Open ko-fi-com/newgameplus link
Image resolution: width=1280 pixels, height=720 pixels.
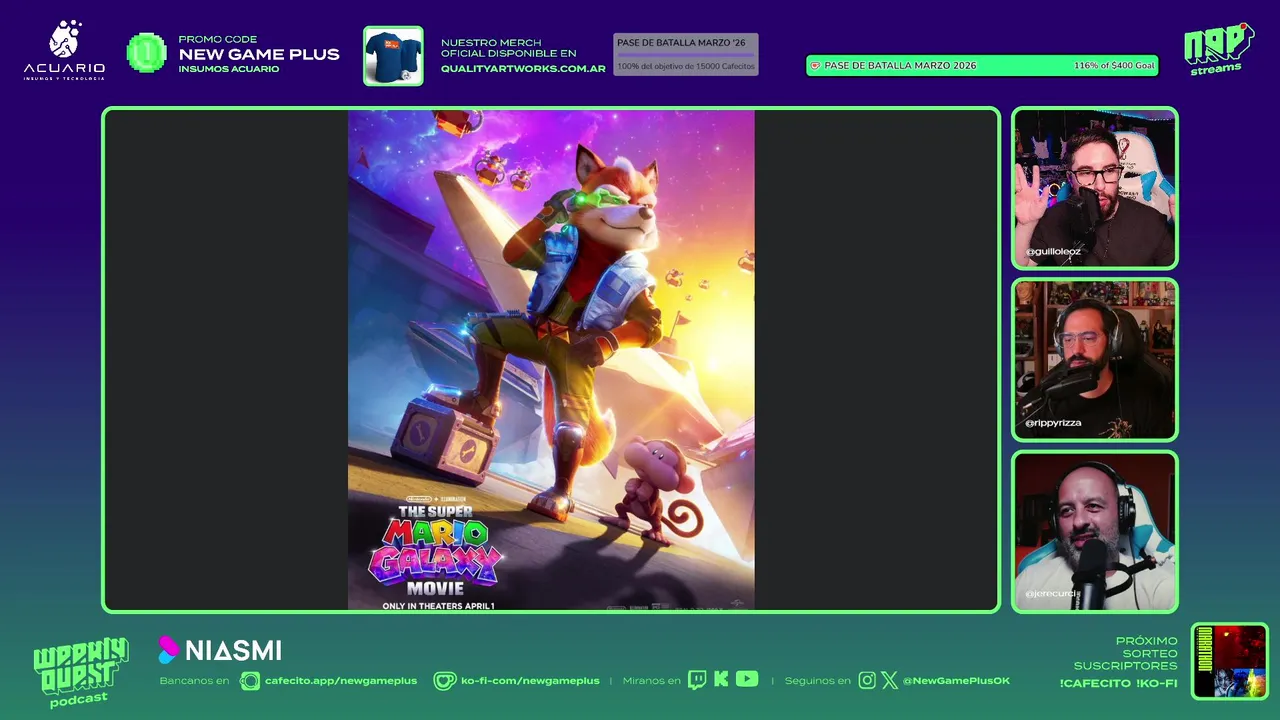click(x=530, y=681)
